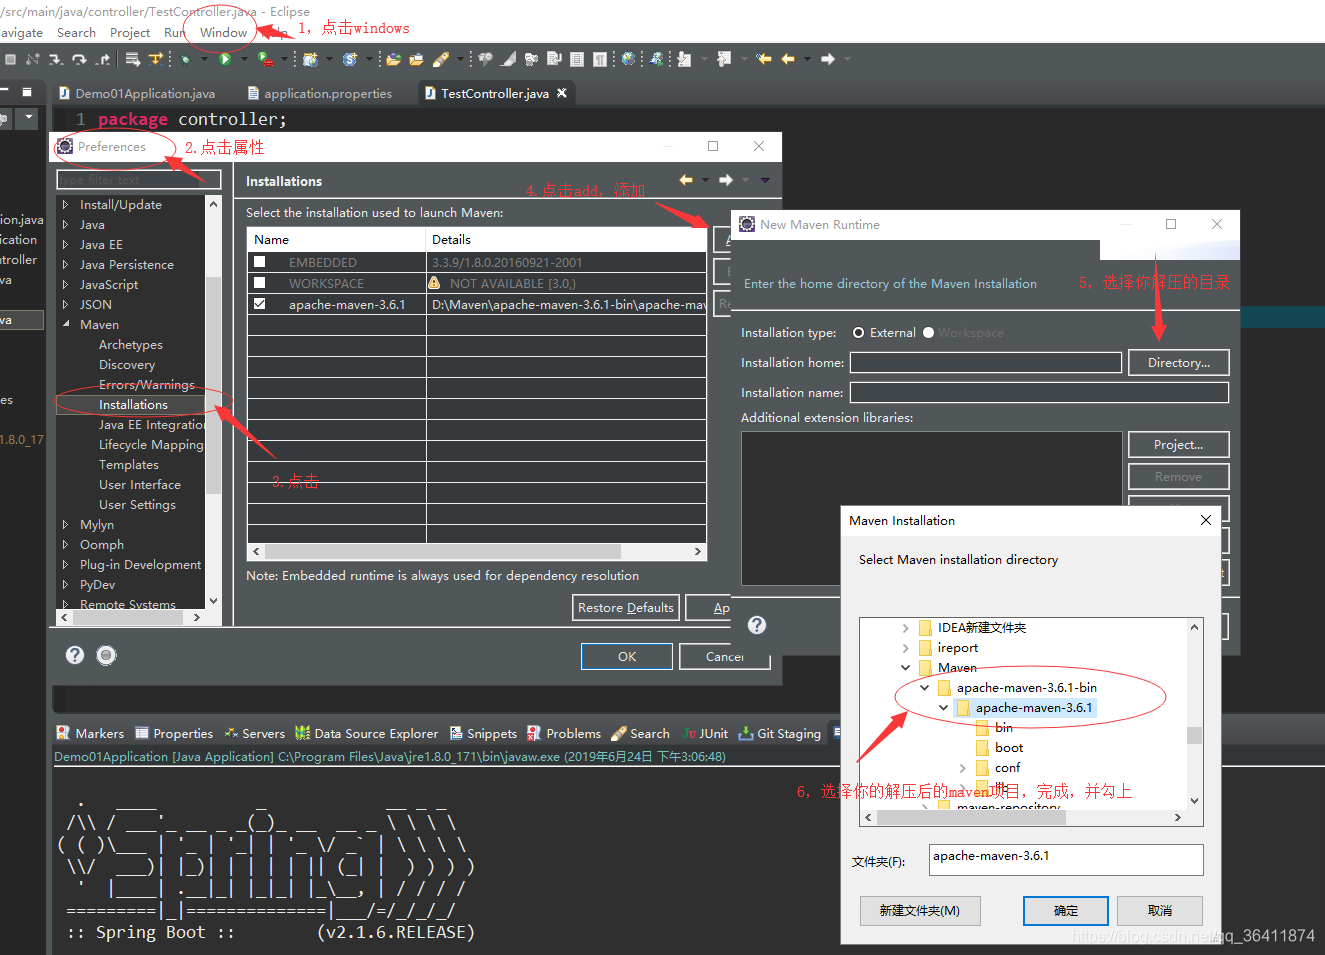The width and height of the screenshot is (1325, 955).
Task: Expand the Plug-in Development preferences node
Action: pyautogui.click(x=66, y=565)
